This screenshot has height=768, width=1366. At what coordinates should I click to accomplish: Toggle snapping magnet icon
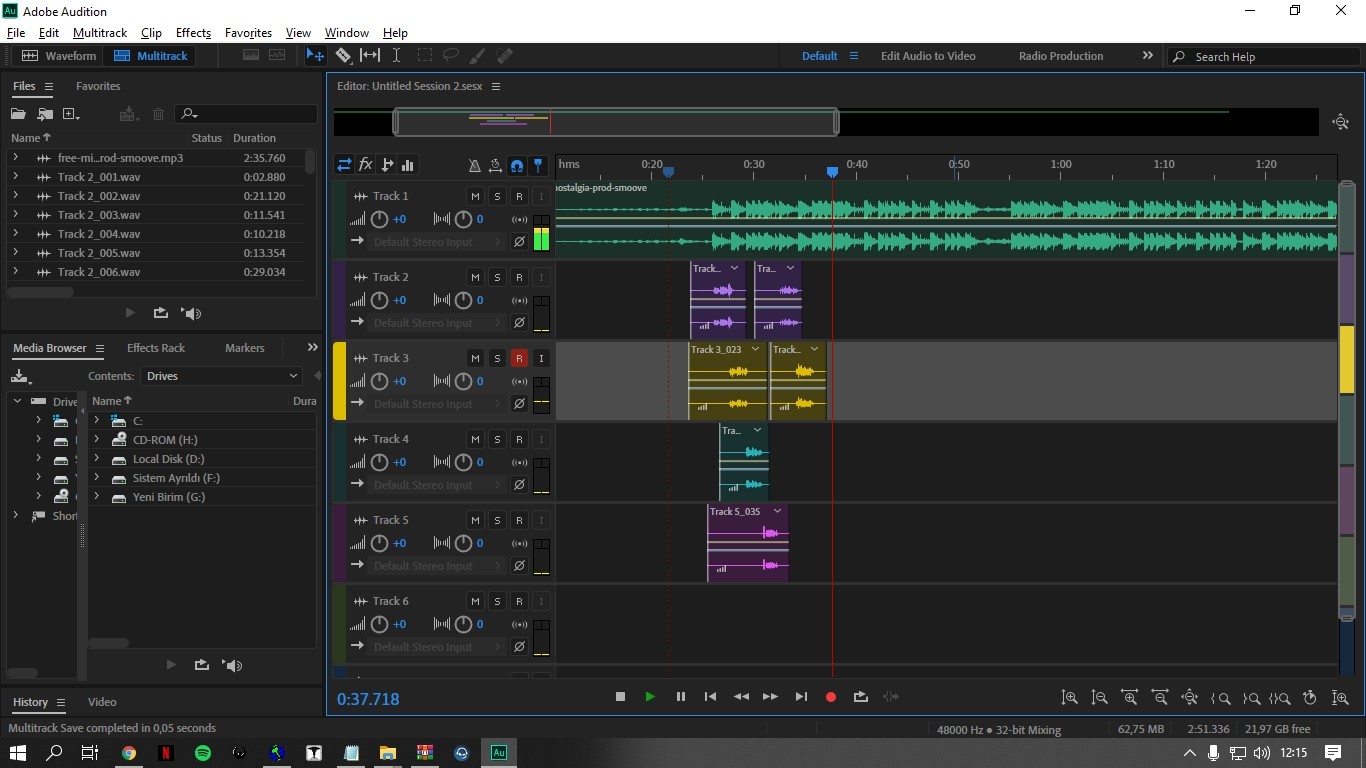click(x=517, y=165)
